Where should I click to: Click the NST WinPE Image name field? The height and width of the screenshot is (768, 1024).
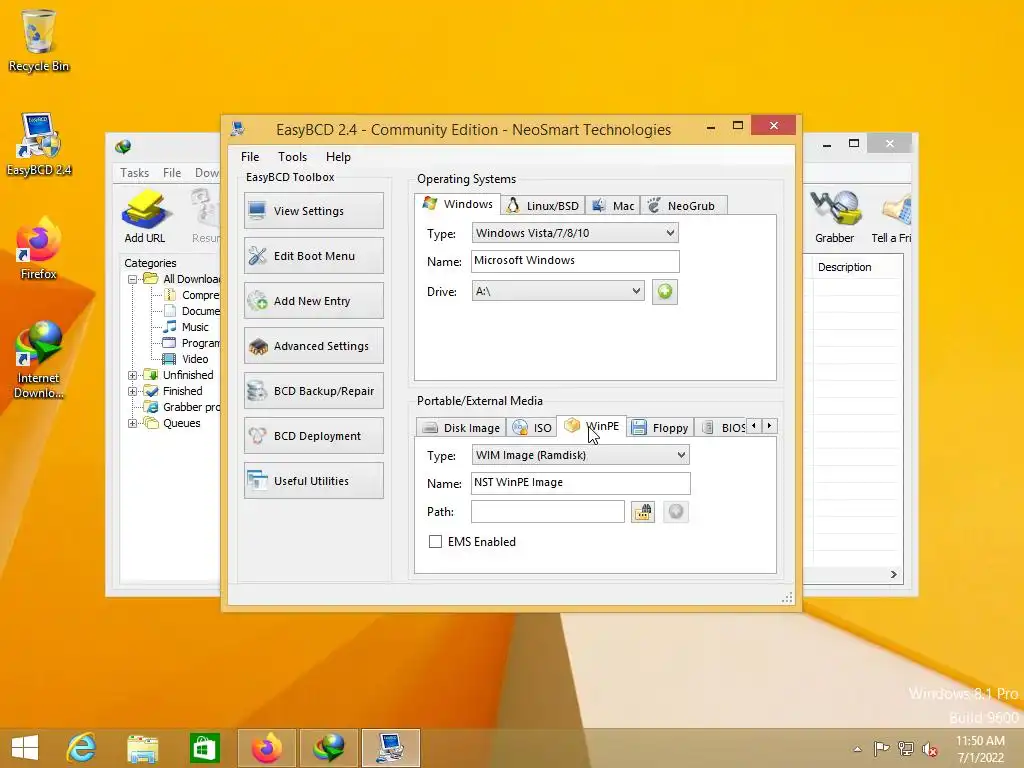click(x=580, y=483)
